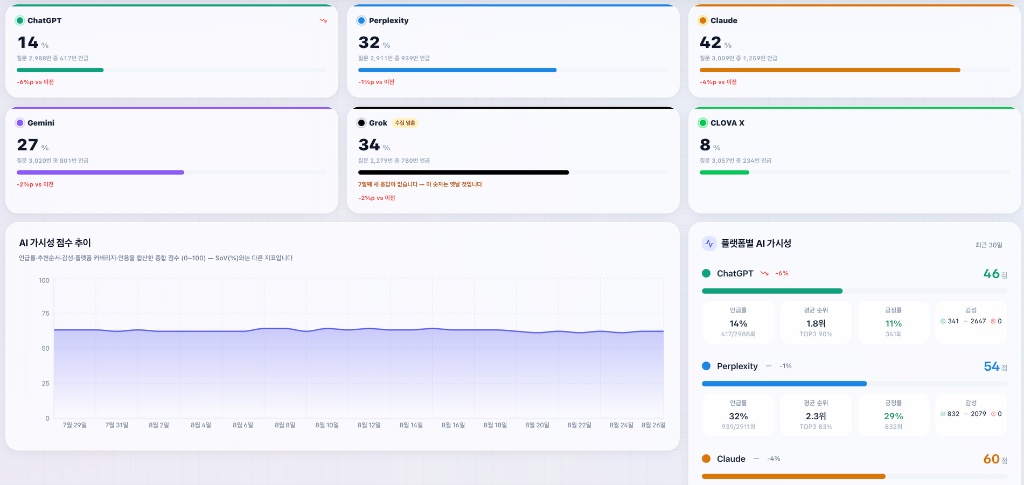Click the Claude row dot in platform panel
This screenshot has height=485, width=1024.
[706, 459]
